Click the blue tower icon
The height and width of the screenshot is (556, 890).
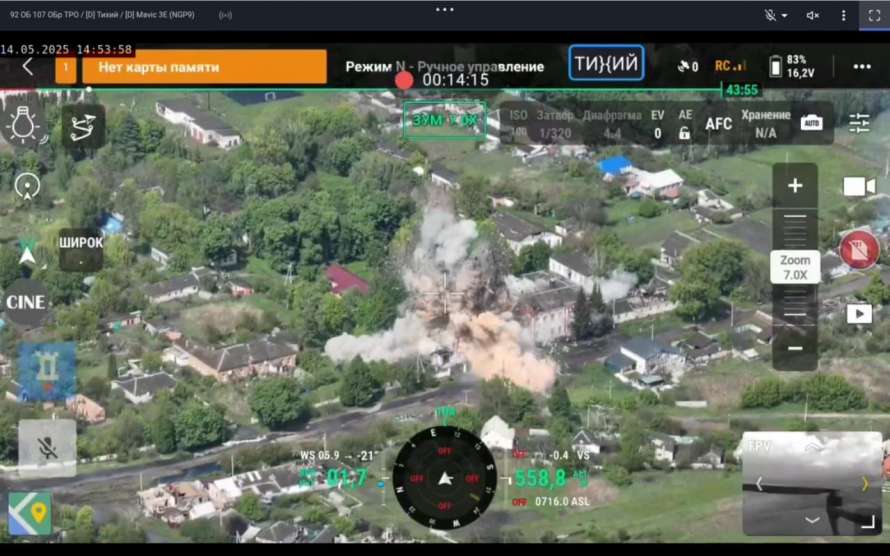coord(47,371)
